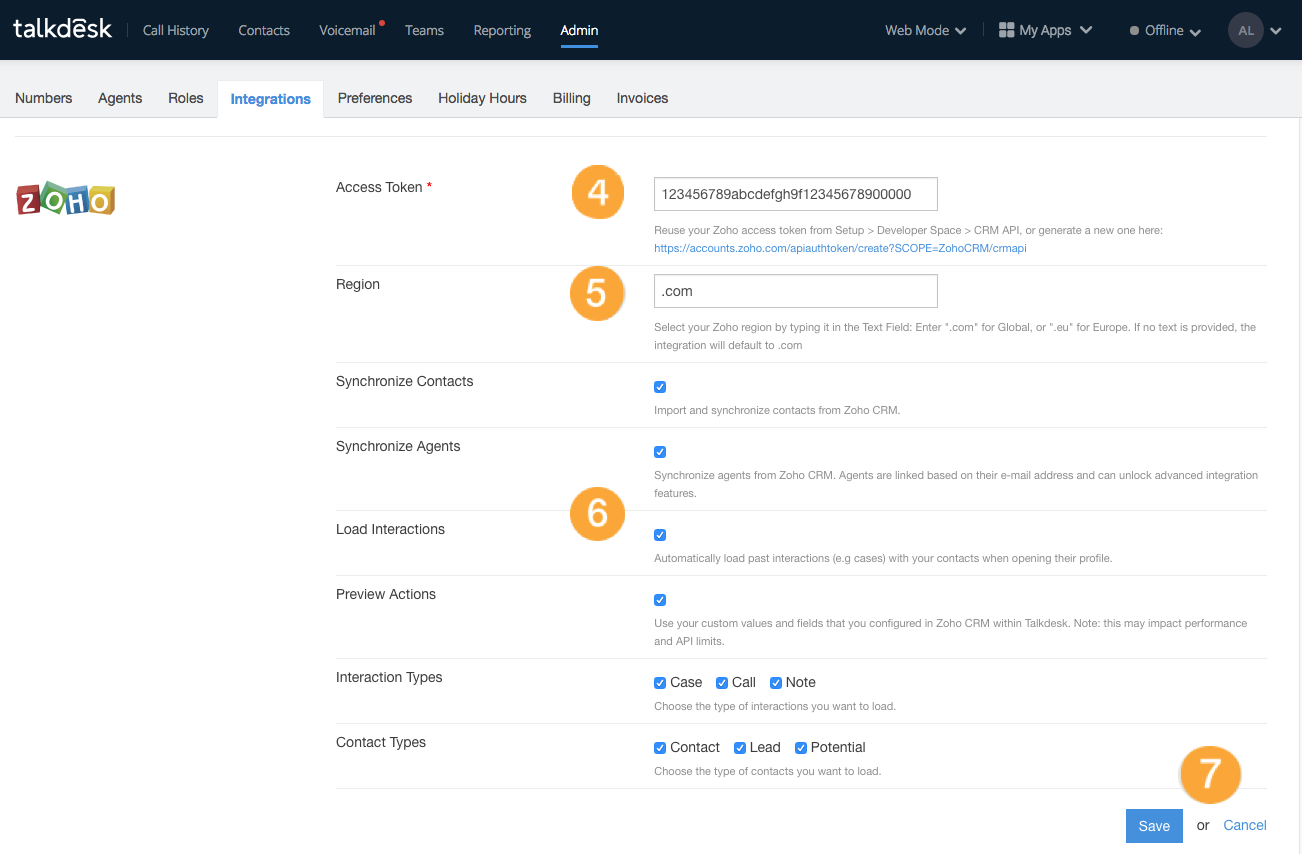Select Admin in top navigation
This screenshot has width=1302, height=854.
click(579, 30)
